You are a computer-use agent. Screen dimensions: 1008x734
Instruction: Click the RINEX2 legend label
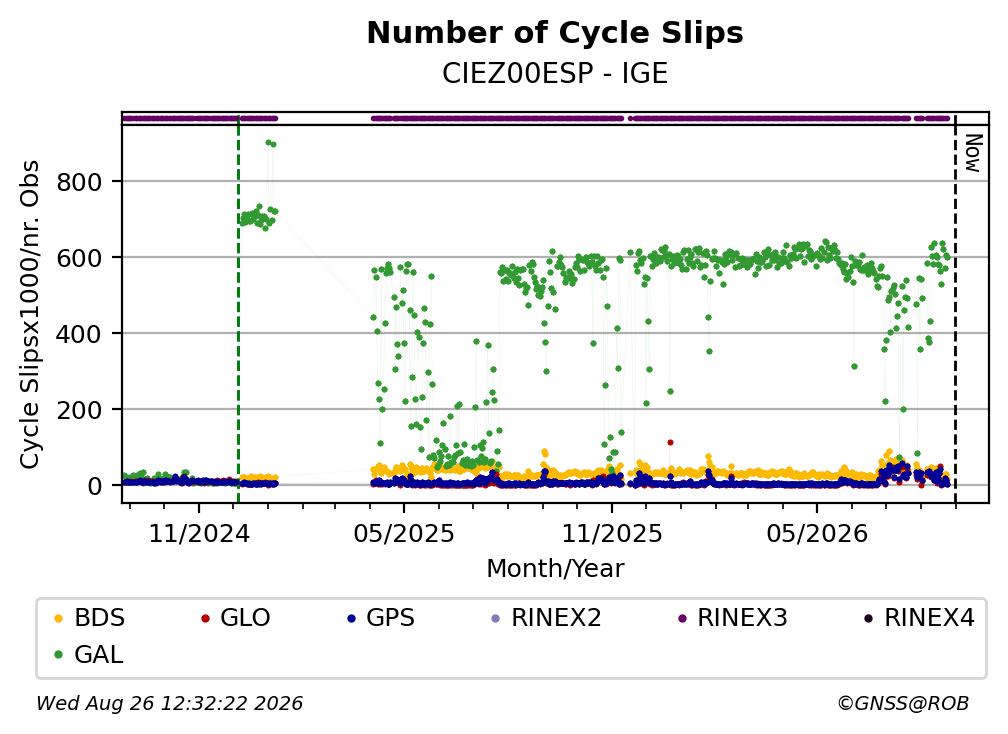point(556,618)
